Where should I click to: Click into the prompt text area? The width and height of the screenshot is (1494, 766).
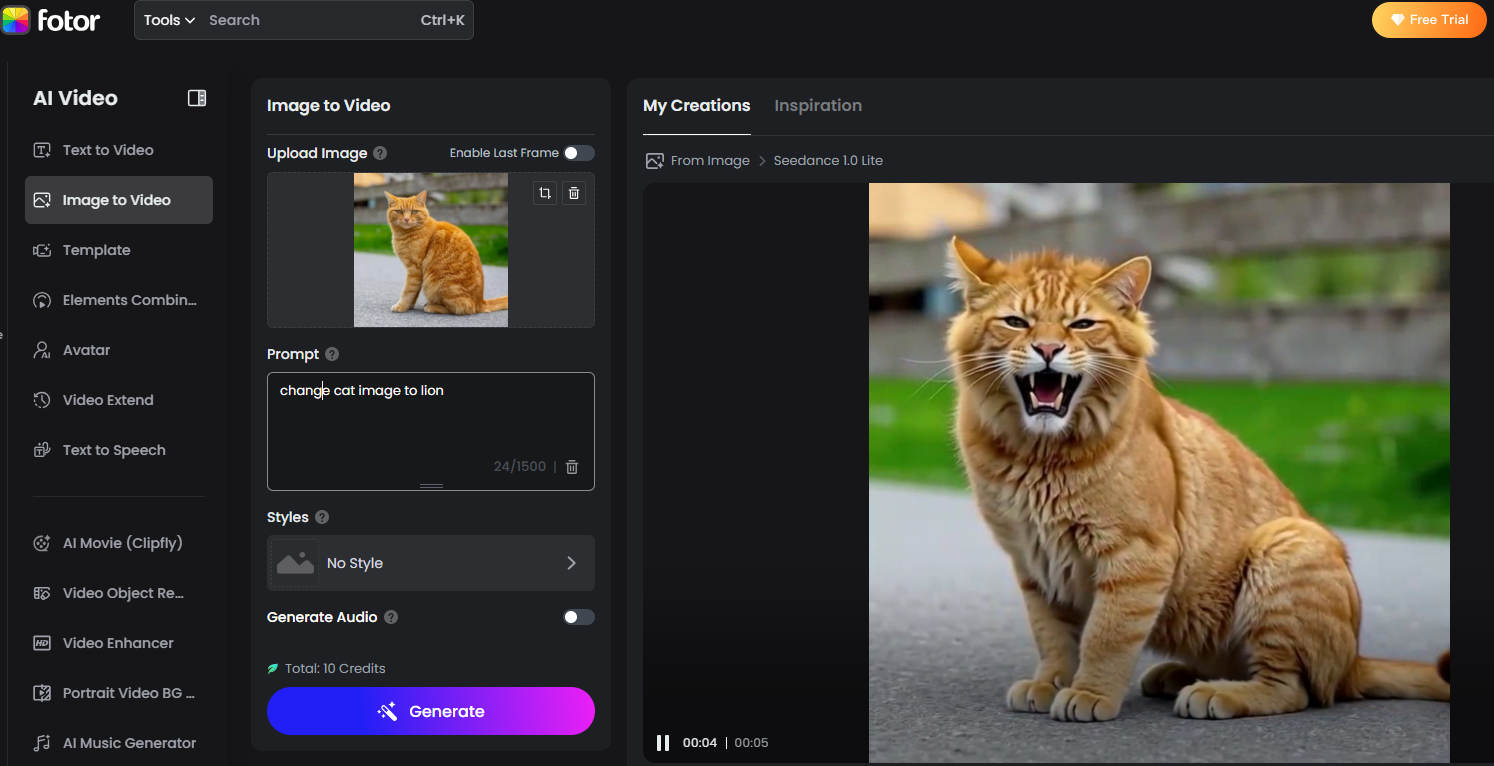tap(430, 420)
